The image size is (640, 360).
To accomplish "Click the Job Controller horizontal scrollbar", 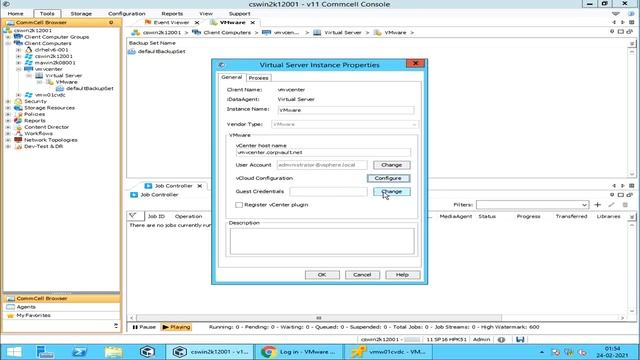I will point(319,318).
